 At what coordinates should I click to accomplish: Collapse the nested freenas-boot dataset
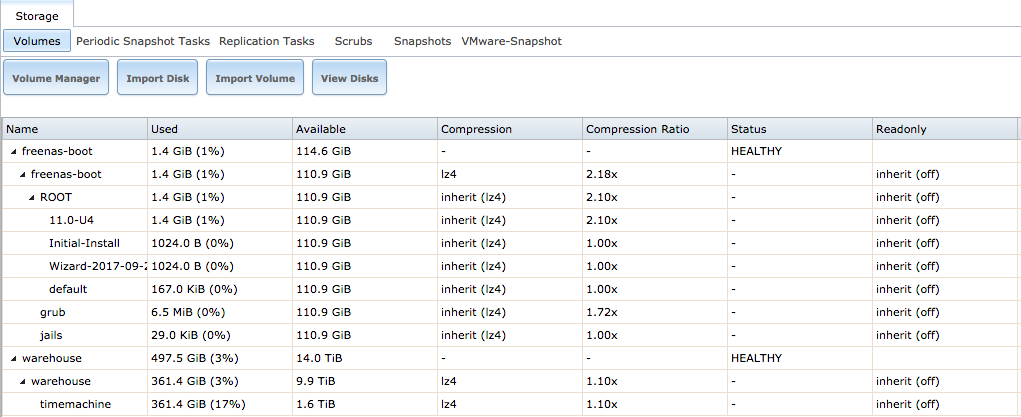click(23, 175)
